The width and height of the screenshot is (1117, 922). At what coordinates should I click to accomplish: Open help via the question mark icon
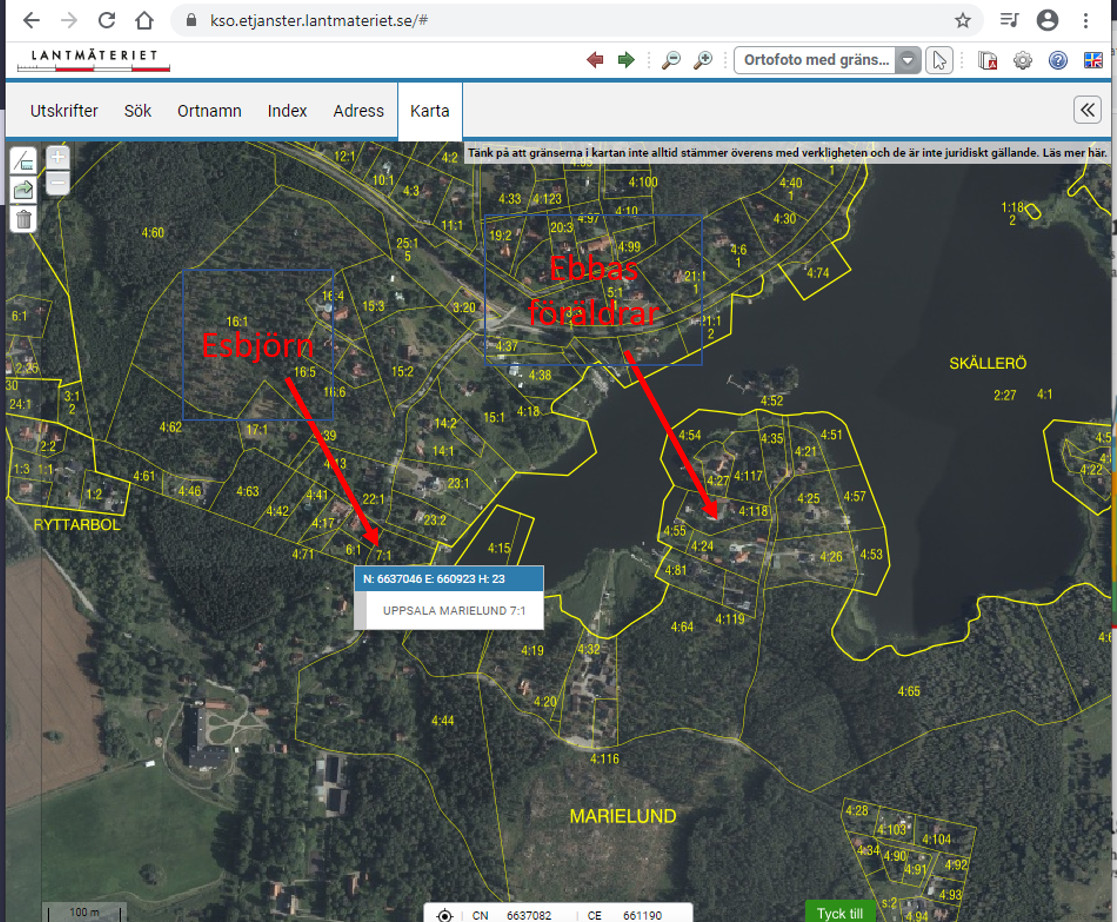coord(1058,60)
